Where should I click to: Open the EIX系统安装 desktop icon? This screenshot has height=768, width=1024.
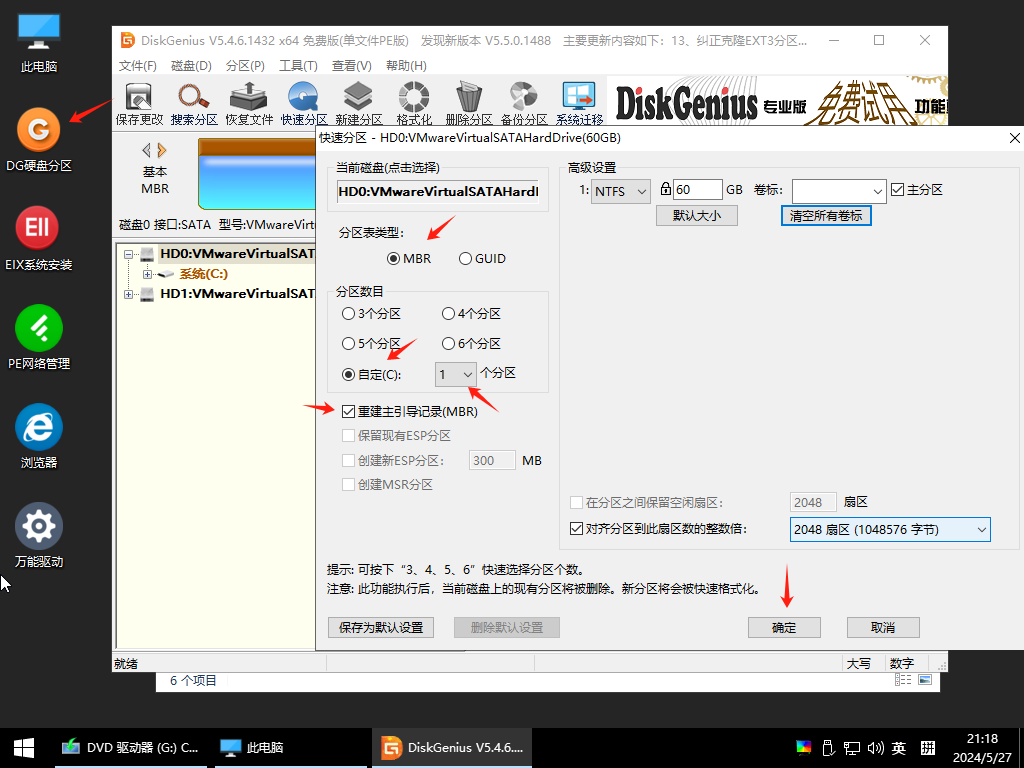coord(39,238)
